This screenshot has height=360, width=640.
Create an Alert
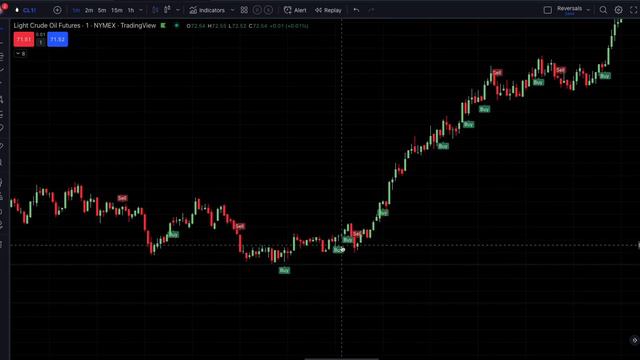tap(295, 10)
